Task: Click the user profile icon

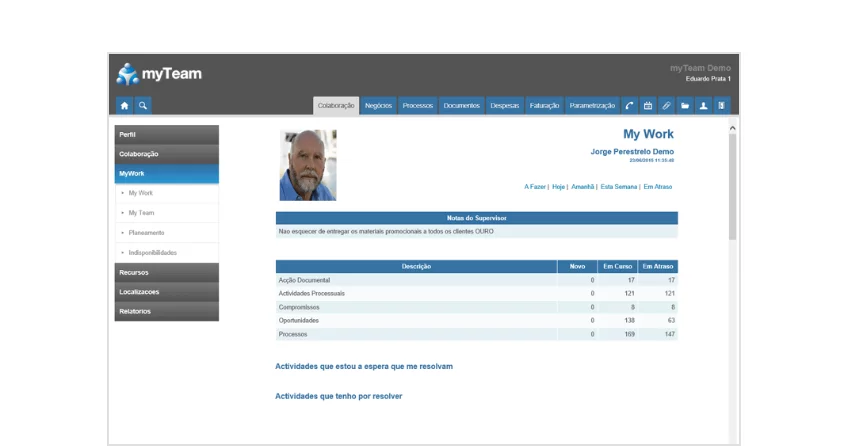Action: 703,105
